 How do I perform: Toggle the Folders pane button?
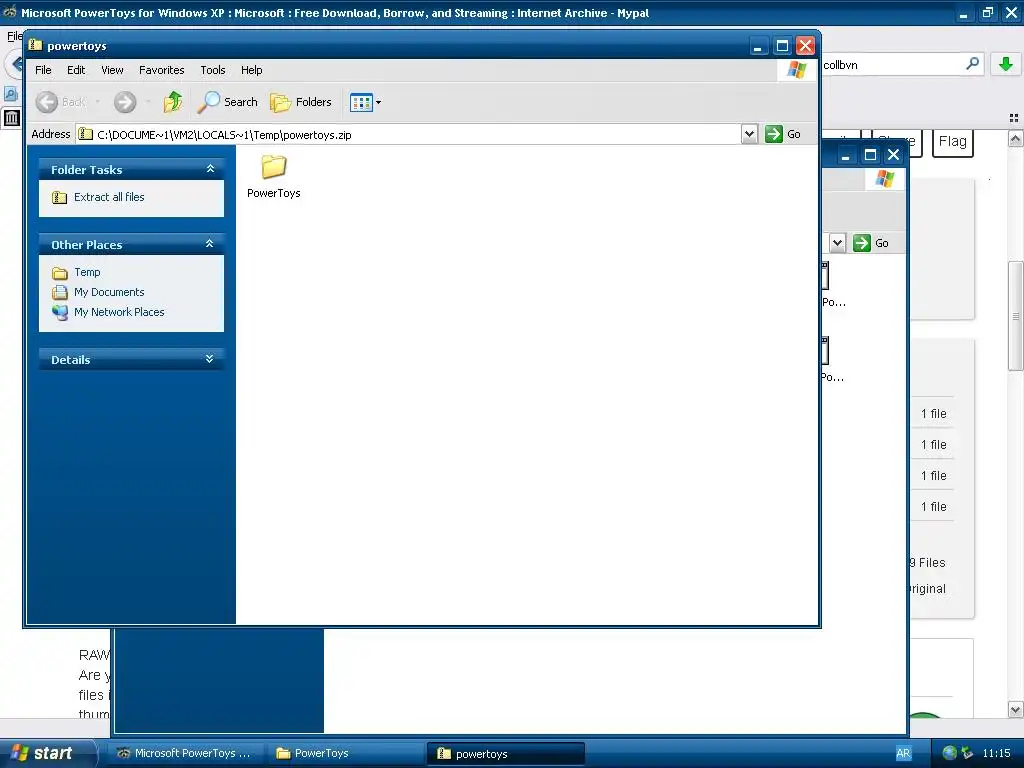[301, 102]
